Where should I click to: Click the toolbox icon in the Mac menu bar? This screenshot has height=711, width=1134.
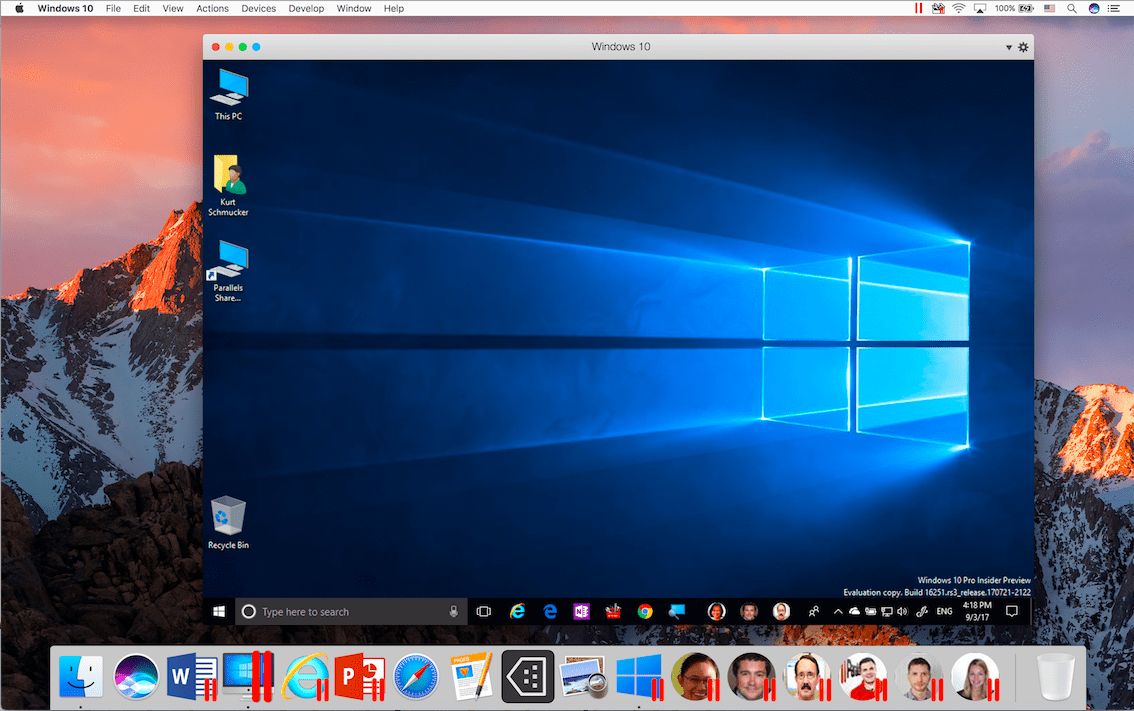click(x=938, y=9)
